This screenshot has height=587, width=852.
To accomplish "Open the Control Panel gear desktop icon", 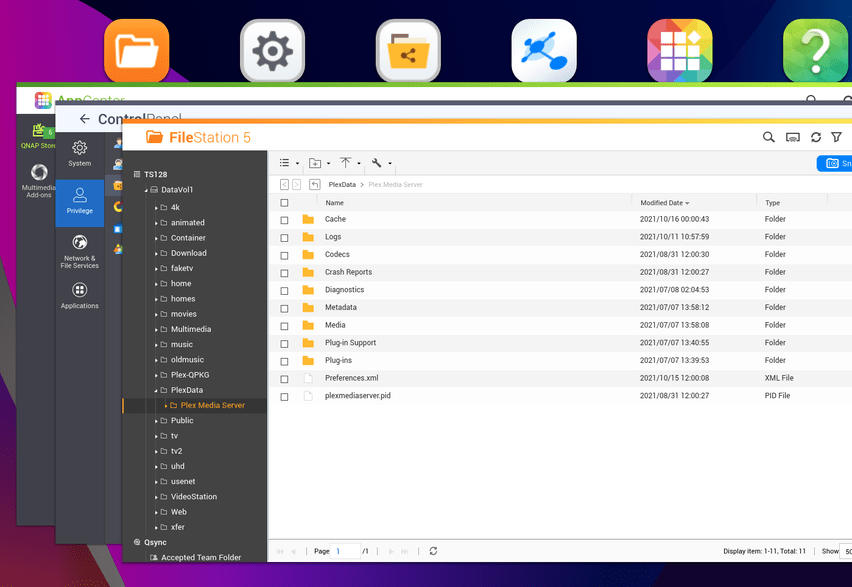I will [272, 51].
